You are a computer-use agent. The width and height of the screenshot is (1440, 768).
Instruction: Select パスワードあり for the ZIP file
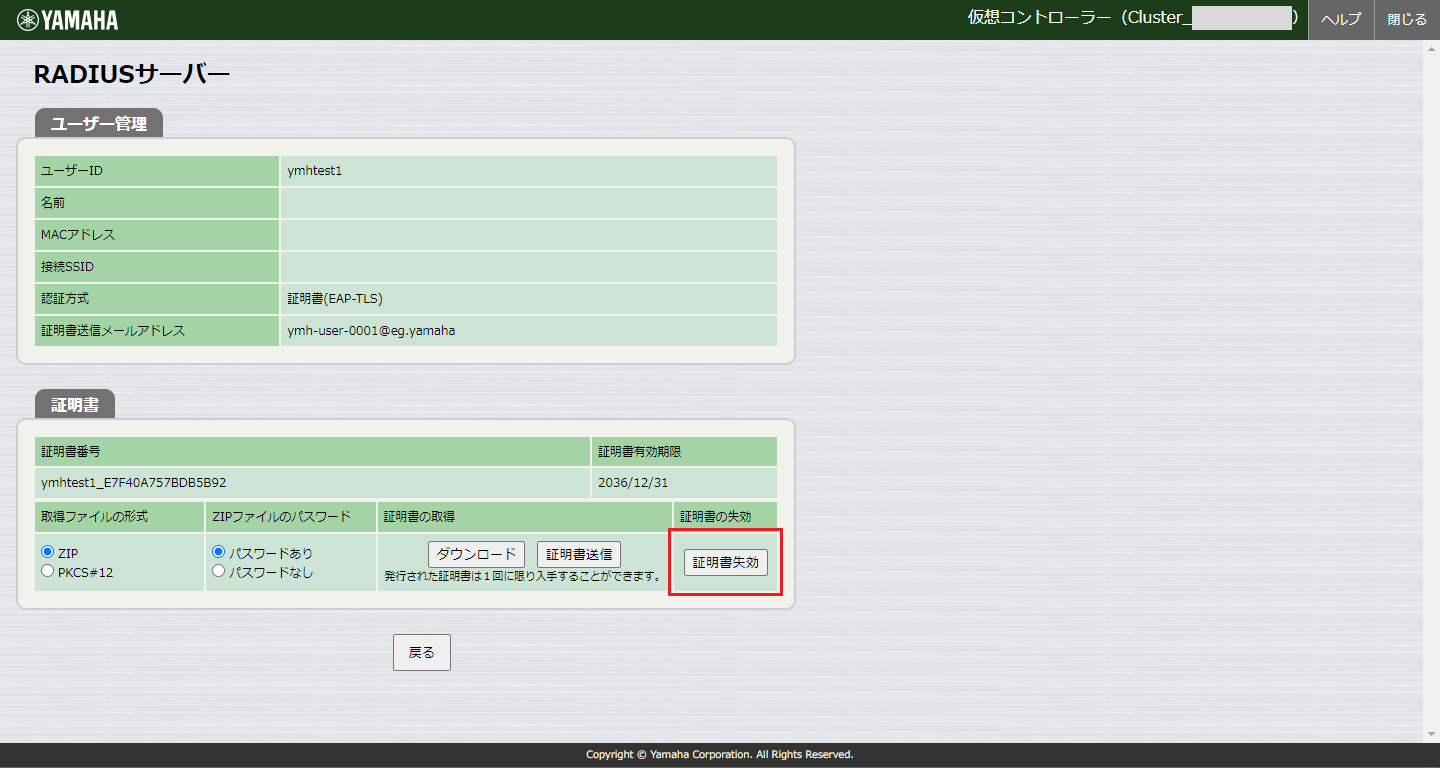coord(219,552)
